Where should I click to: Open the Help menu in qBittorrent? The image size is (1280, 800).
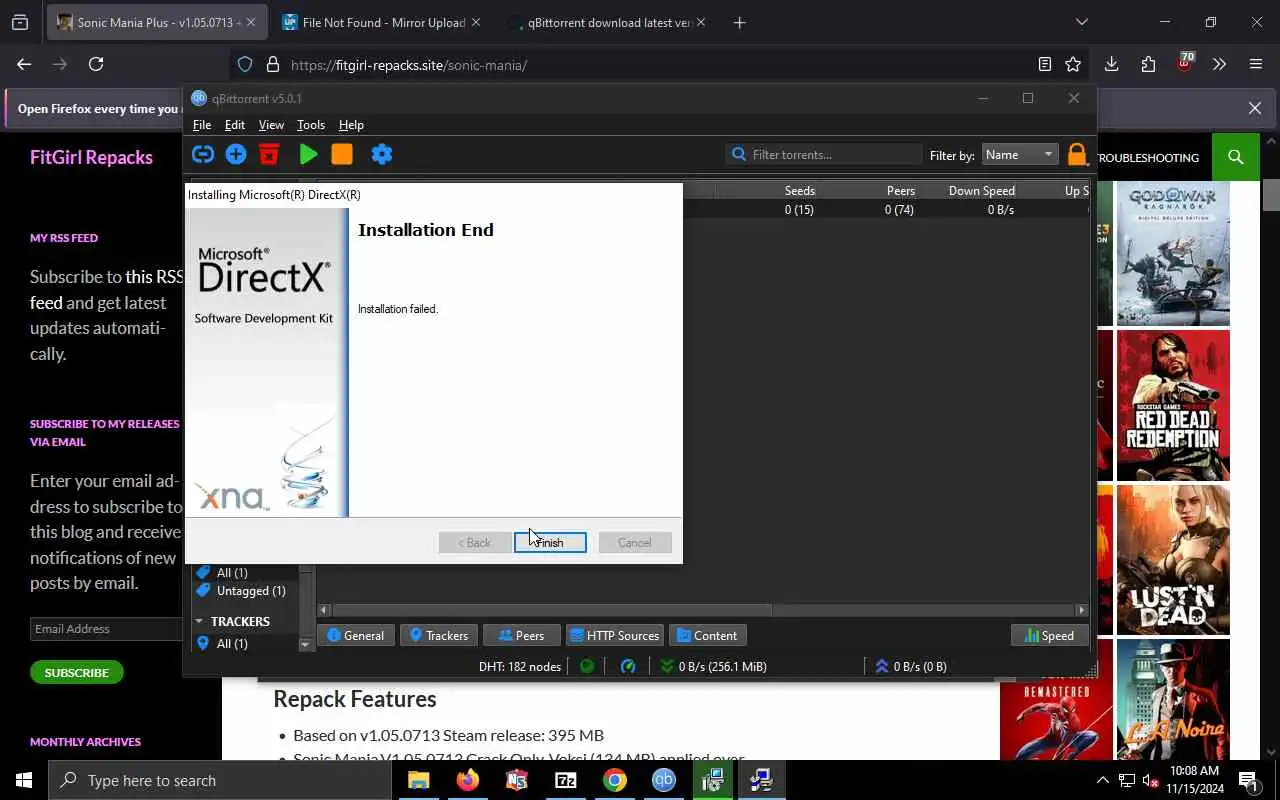tap(351, 125)
